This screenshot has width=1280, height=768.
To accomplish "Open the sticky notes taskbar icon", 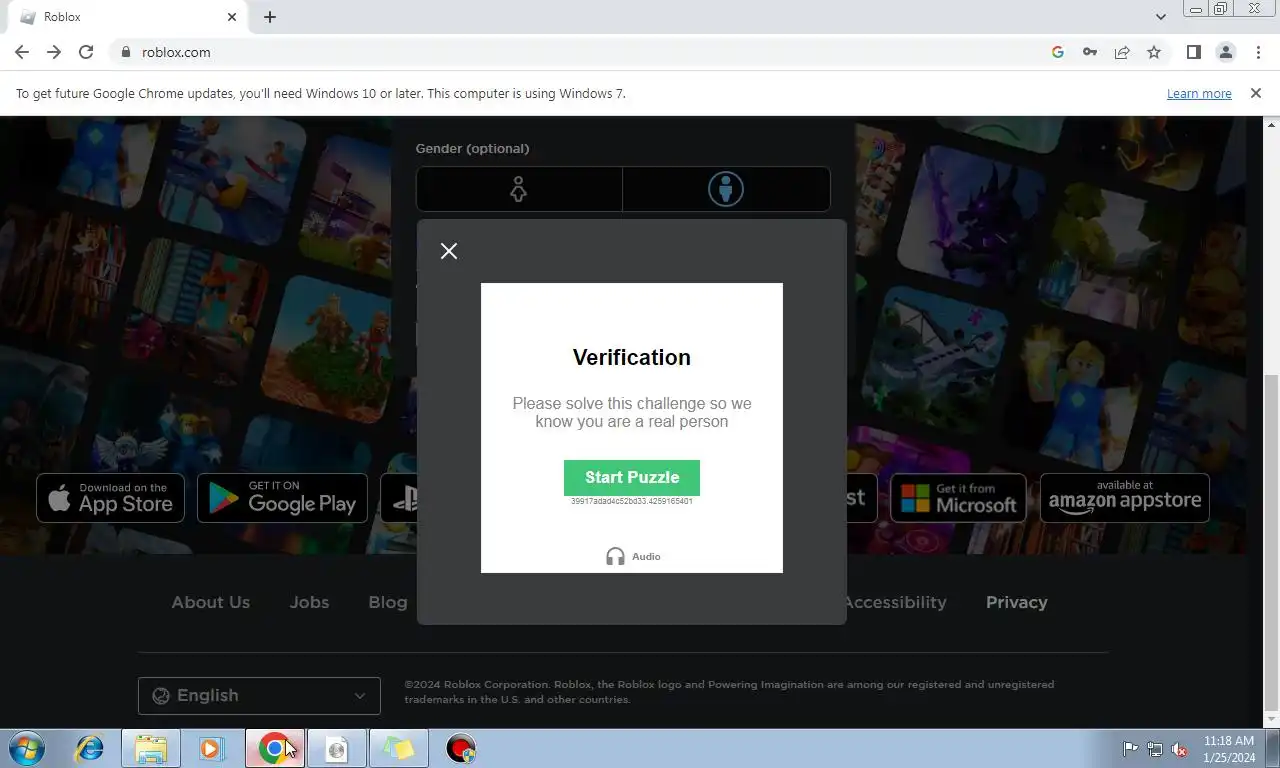I will coord(398,748).
